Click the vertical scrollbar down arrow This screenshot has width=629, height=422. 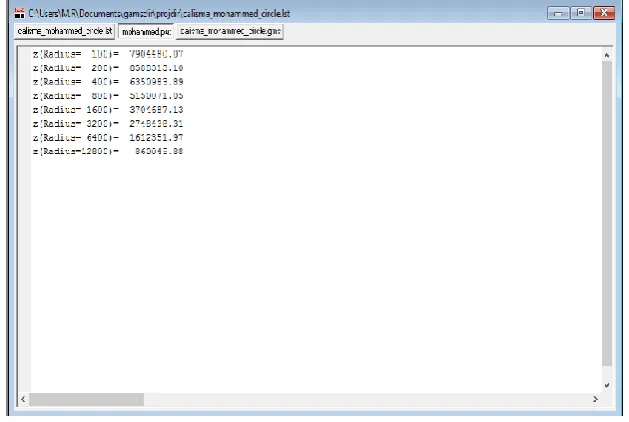coord(607,385)
